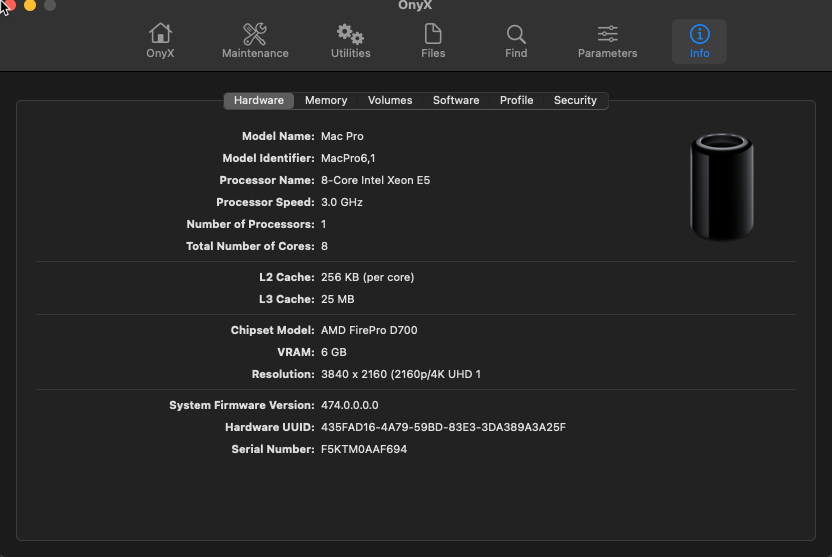This screenshot has width=832, height=557.
Task: Click the processor name 8-Core Intel Xeon E5
Action: click(376, 180)
